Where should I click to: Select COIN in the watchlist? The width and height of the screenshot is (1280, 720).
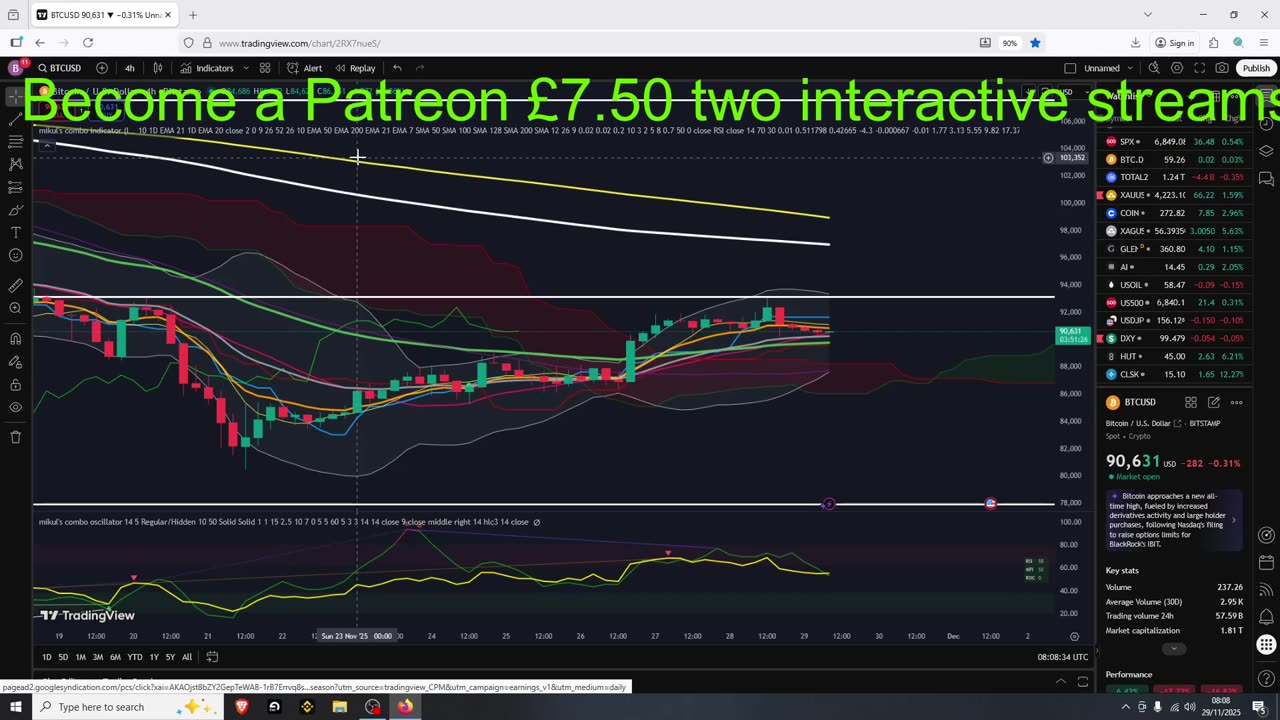pyautogui.click(x=1174, y=213)
